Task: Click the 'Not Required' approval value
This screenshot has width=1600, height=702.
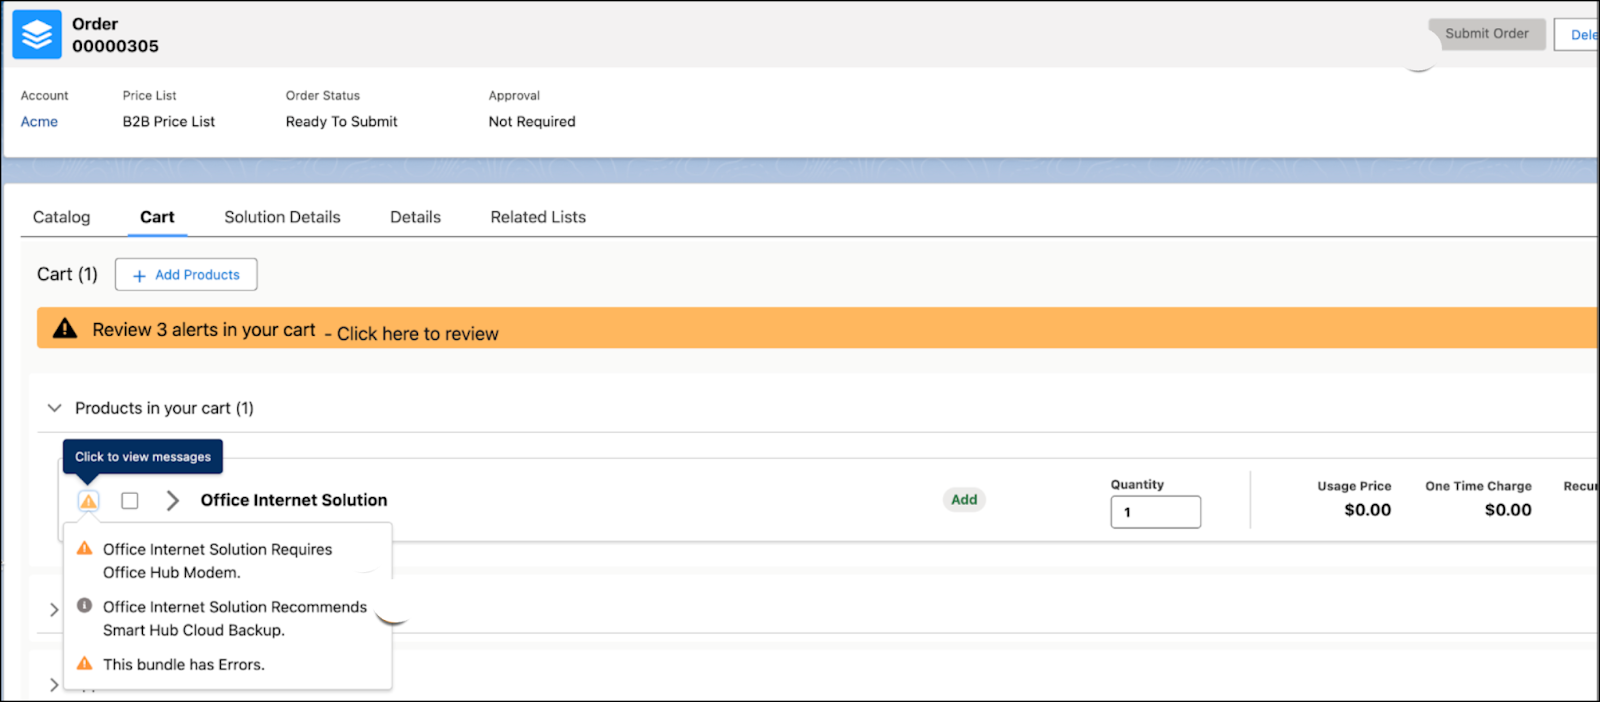Action: (x=532, y=122)
